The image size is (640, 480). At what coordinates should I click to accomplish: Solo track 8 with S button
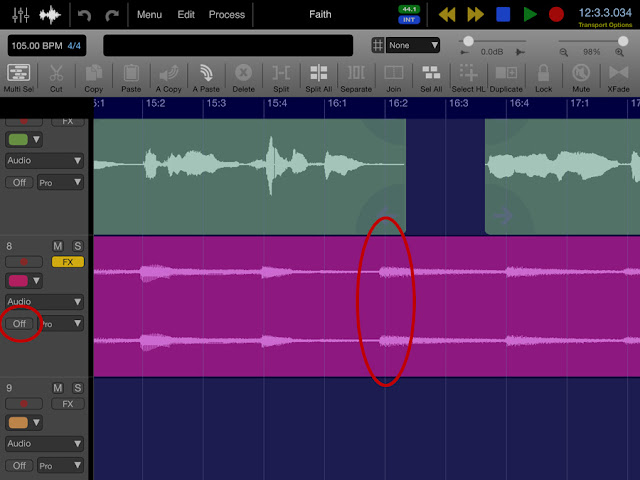(x=78, y=246)
